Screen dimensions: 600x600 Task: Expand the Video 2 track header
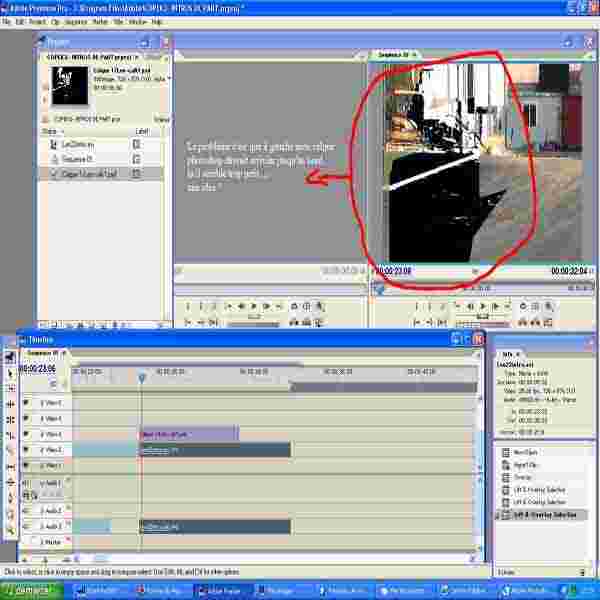click(x=42, y=450)
